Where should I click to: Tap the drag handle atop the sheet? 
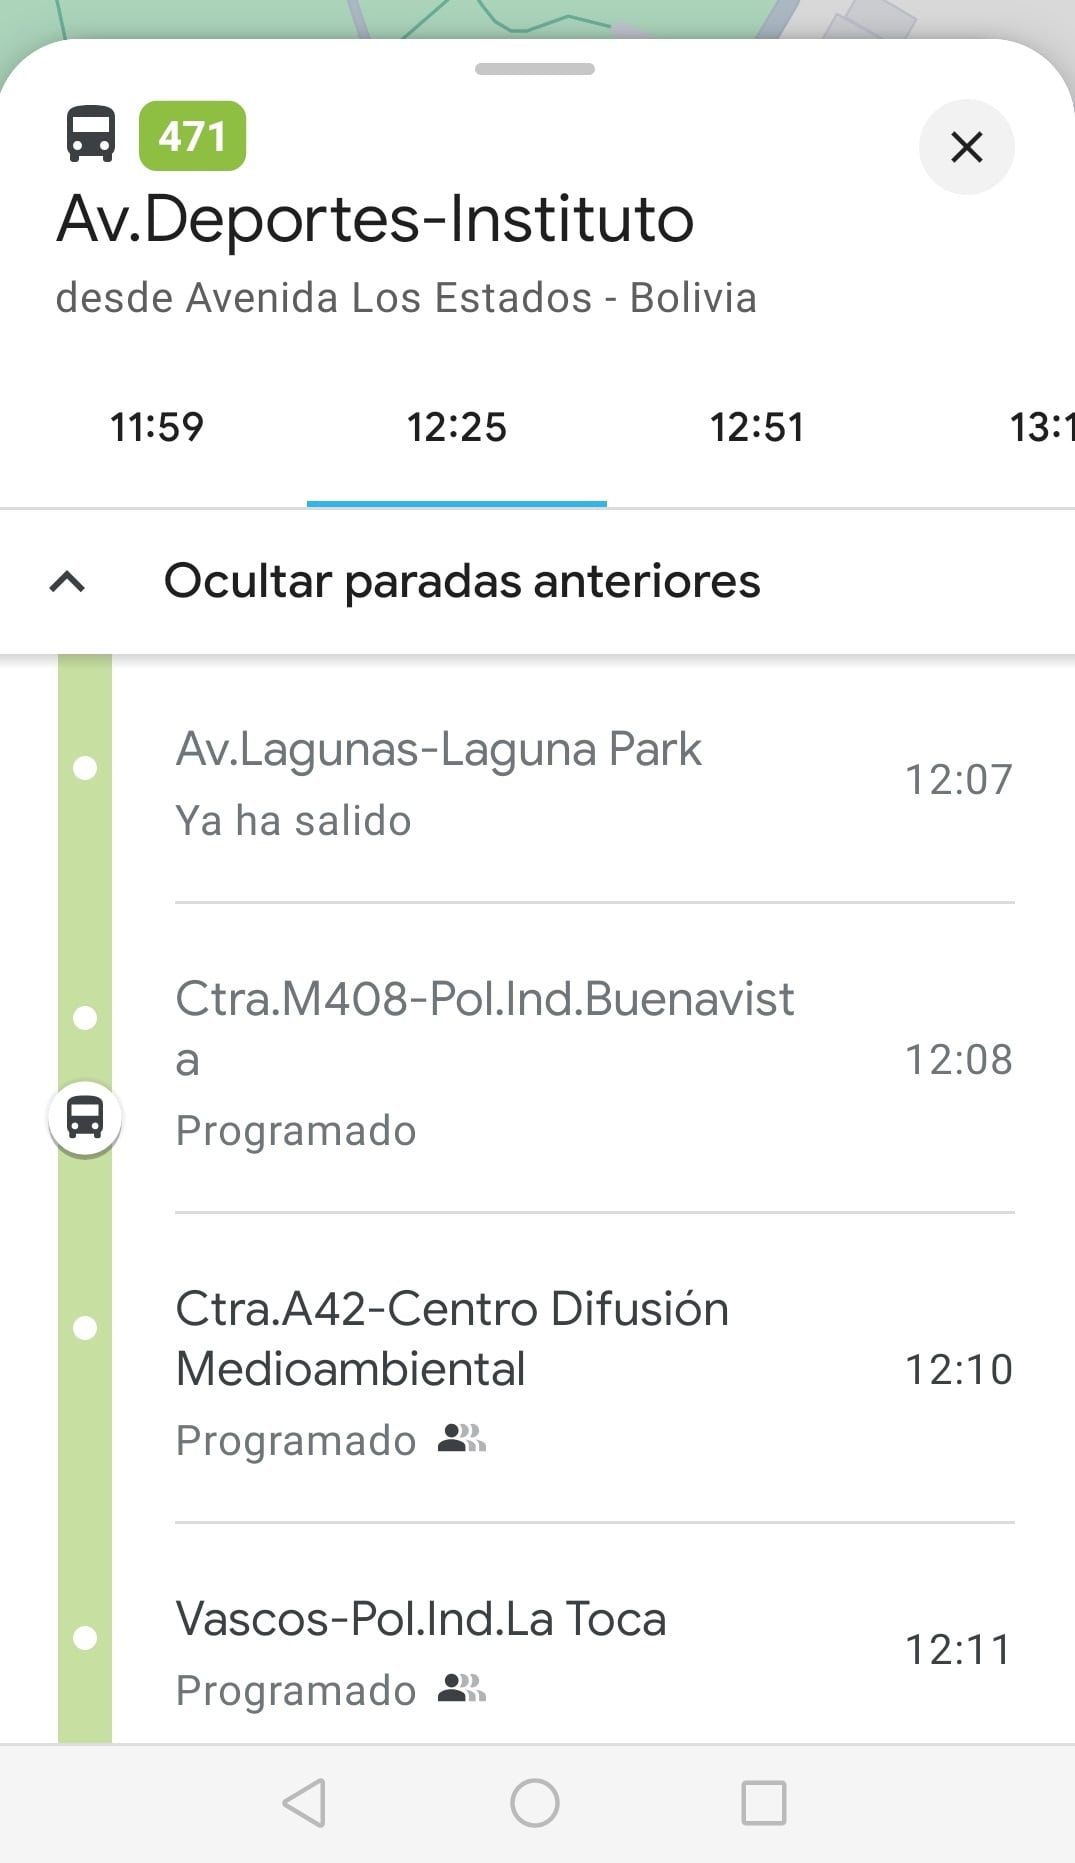[535, 69]
